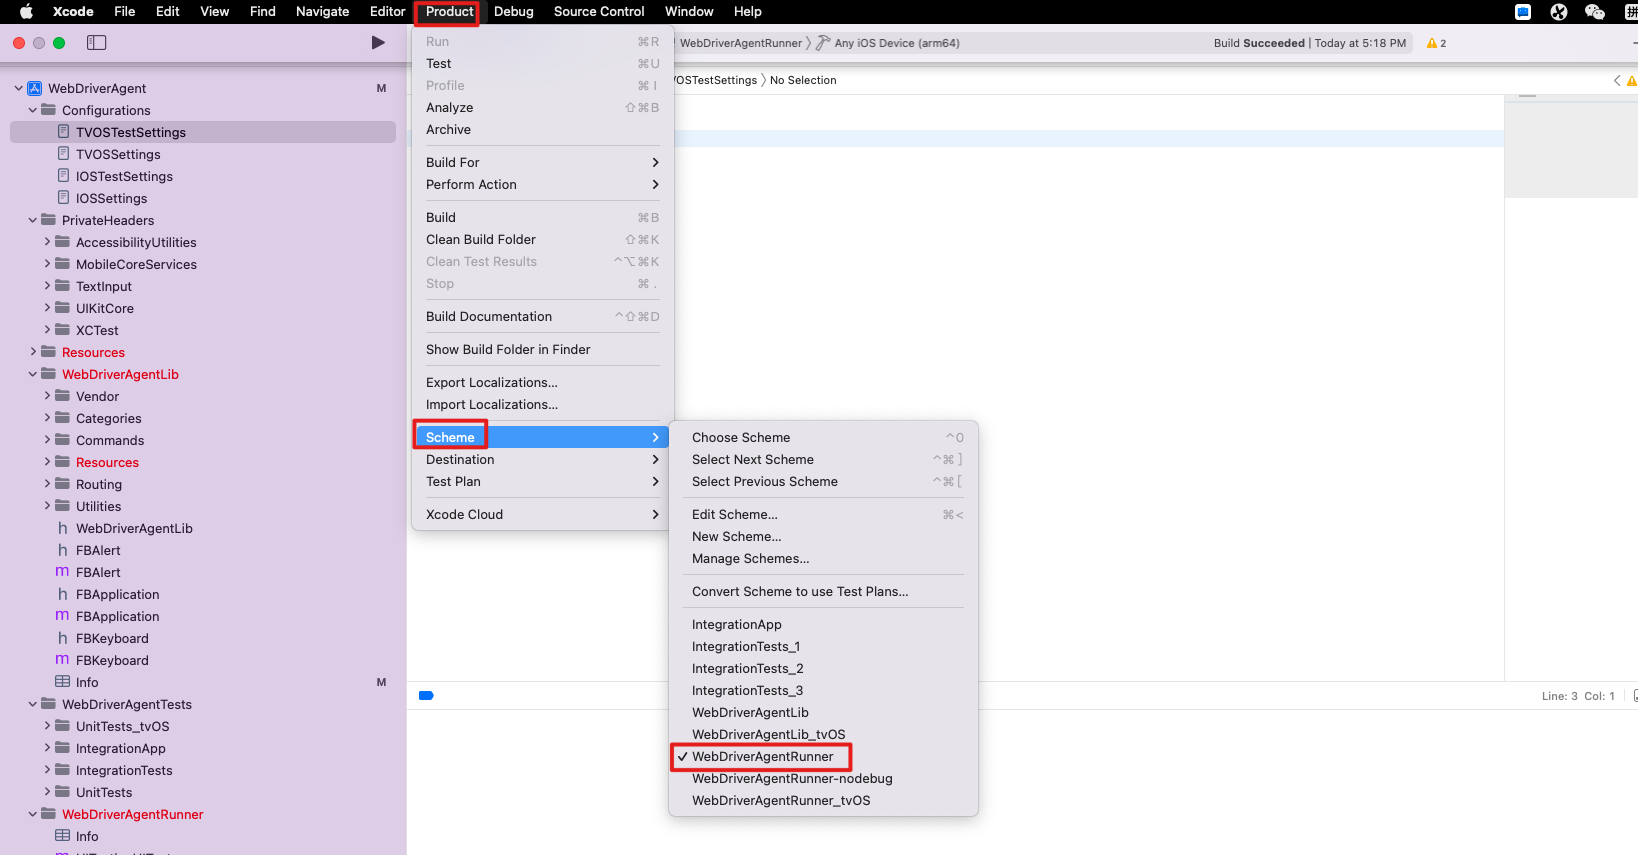This screenshot has width=1638, height=855.
Task: Open the Debug menu
Action: pyautogui.click(x=514, y=12)
